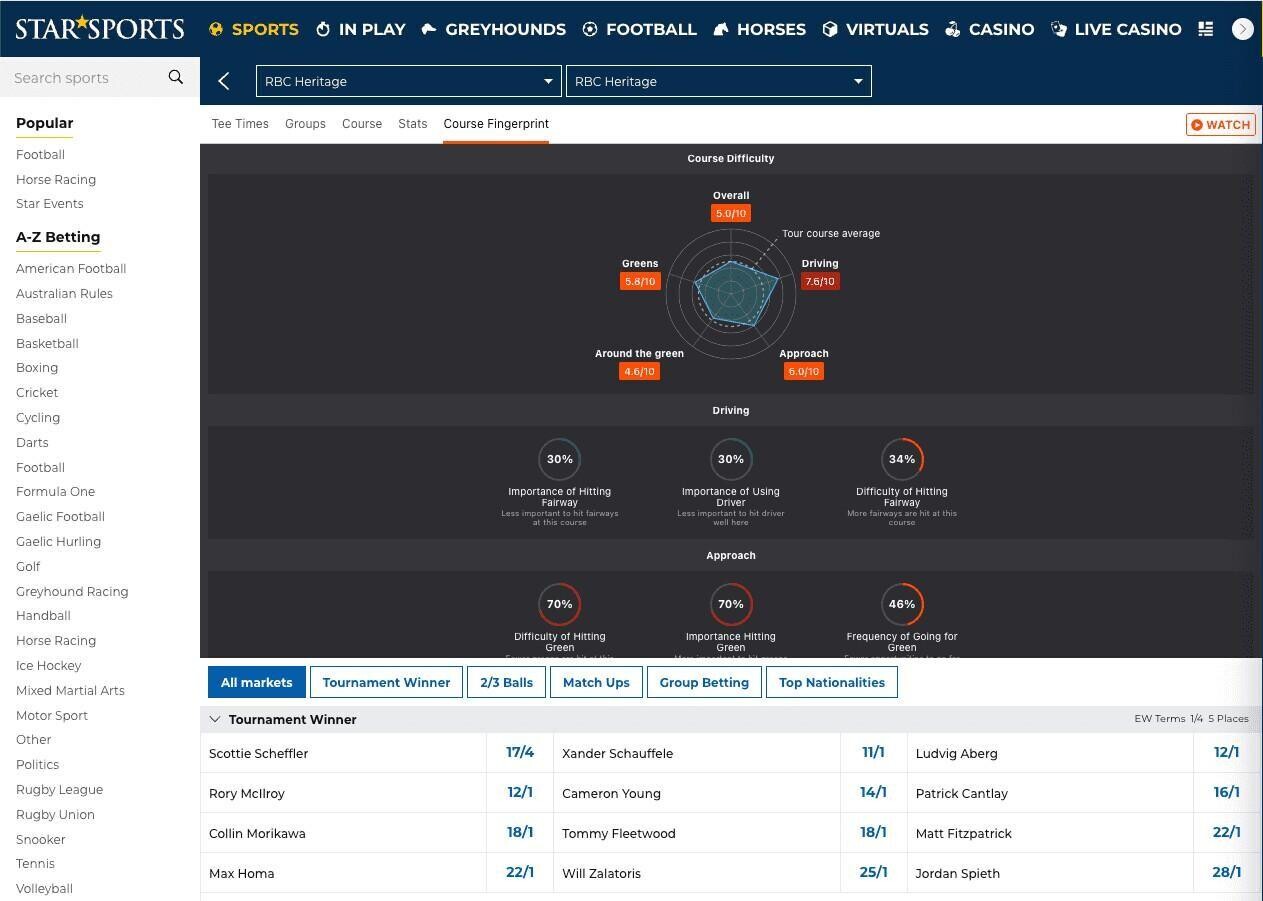Add Jordan Spieth at 28/1
The width and height of the screenshot is (1263, 901).
(x=1227, y=873)
